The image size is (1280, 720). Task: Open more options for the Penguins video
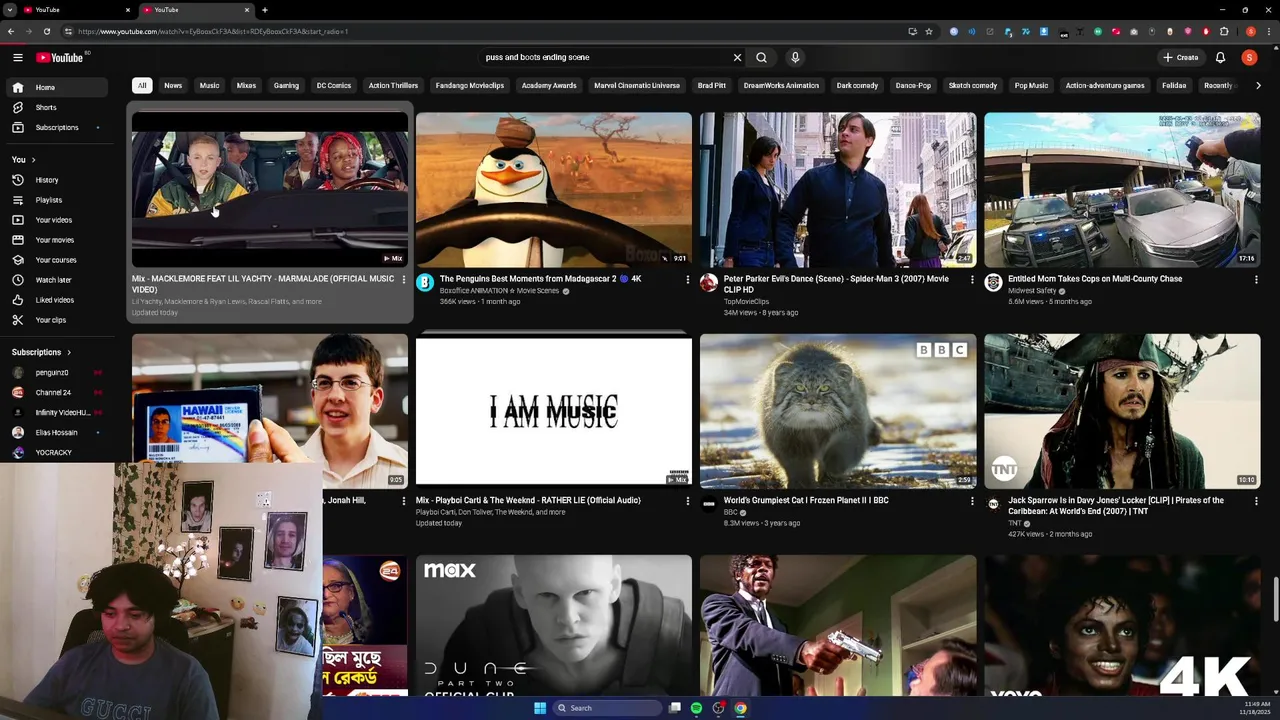click(687, 280)
